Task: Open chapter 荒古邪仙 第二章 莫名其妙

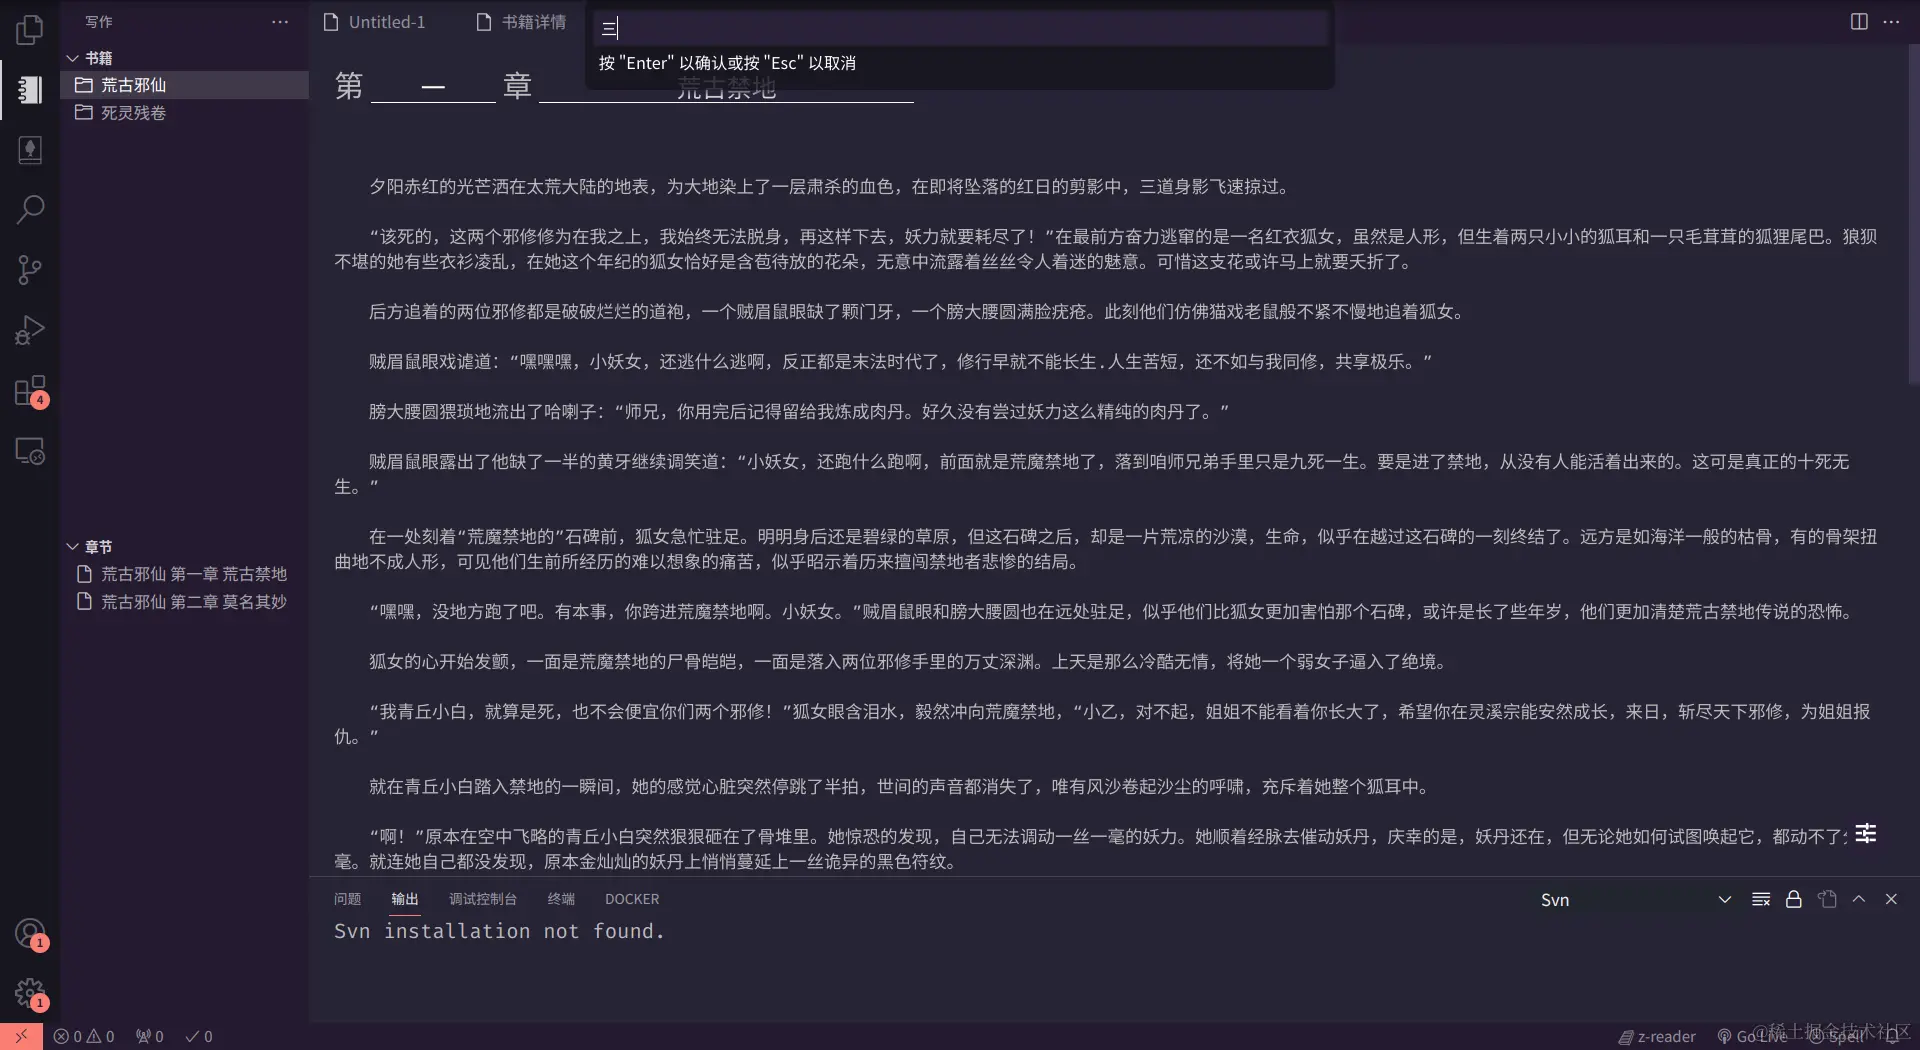Action: pyautogui.click(x=185, y=602)
